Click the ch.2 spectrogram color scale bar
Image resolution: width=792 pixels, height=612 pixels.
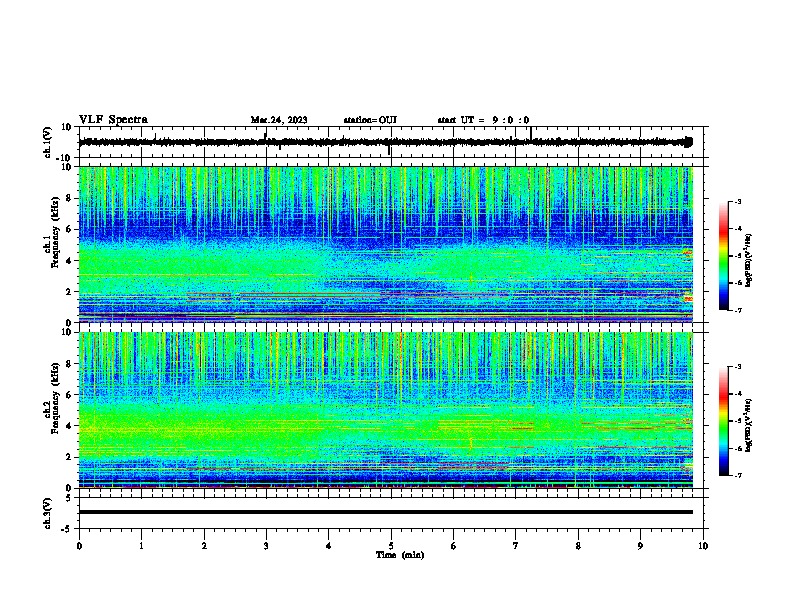coord(723,421)
